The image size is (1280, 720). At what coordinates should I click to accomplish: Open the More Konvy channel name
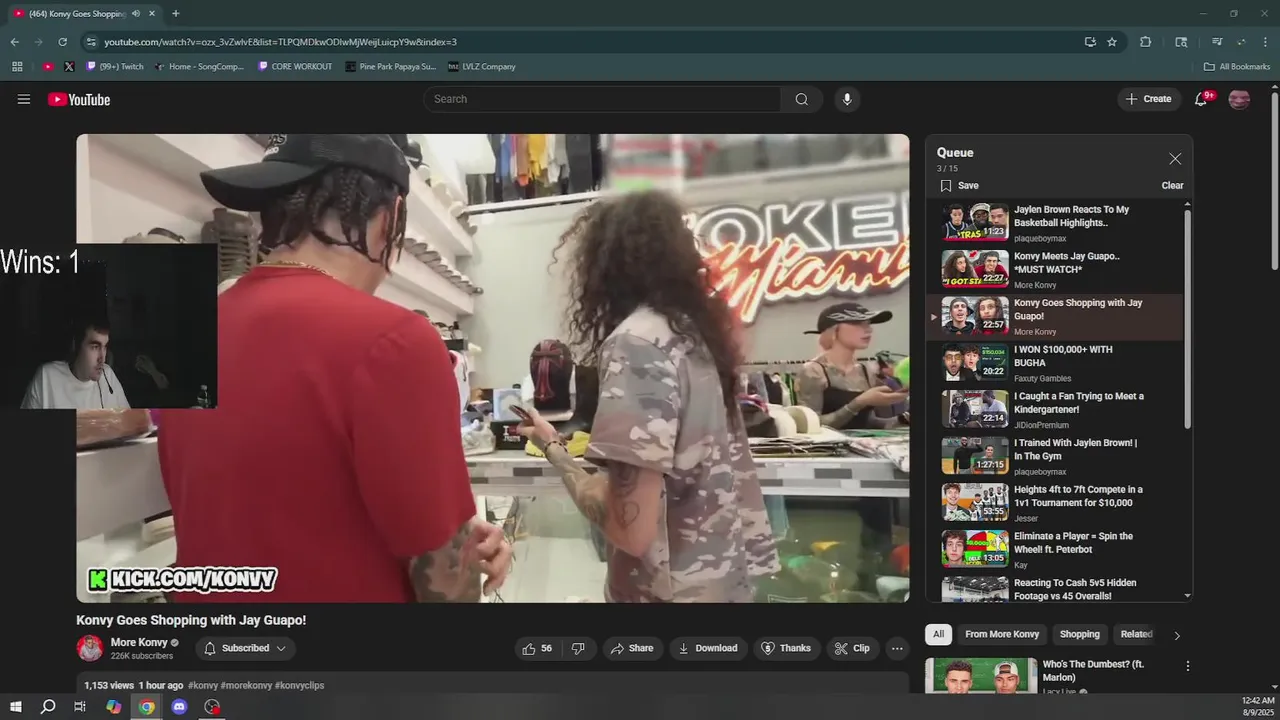139,642
